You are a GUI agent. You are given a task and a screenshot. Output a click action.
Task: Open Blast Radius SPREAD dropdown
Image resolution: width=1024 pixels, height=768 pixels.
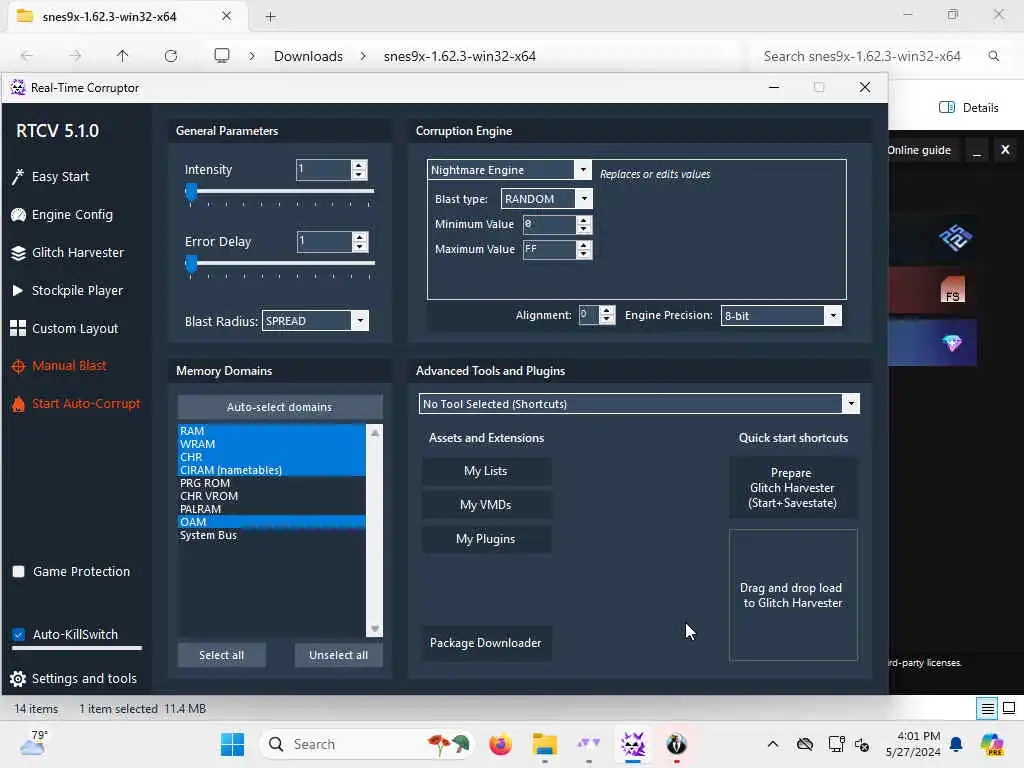(x=360, y=321)
